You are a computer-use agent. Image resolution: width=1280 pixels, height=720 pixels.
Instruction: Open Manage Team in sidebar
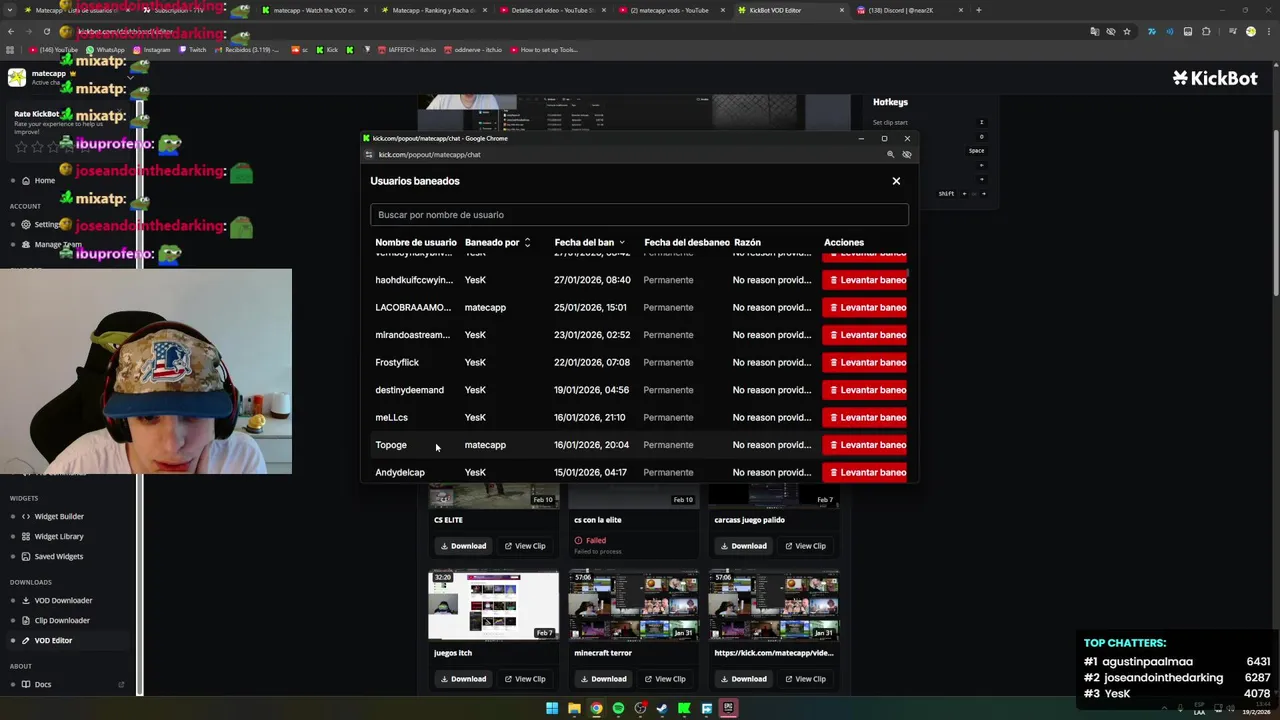pyautogui.click(x=58, y=244)
